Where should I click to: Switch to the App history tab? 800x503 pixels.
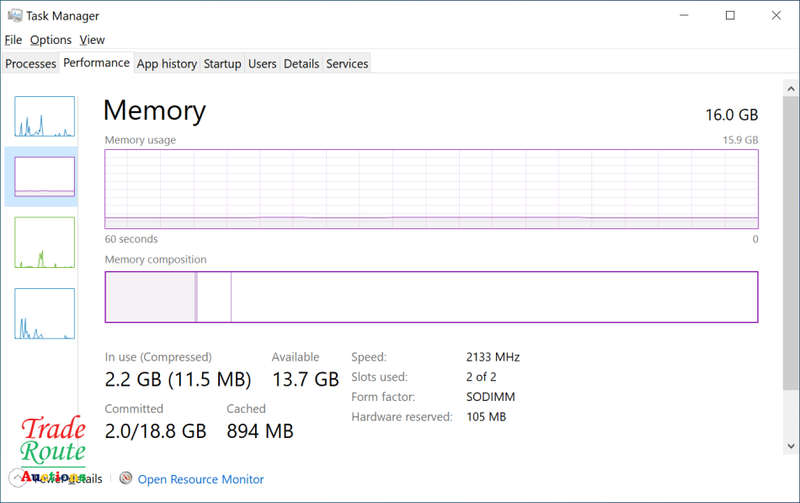point(167,63)
